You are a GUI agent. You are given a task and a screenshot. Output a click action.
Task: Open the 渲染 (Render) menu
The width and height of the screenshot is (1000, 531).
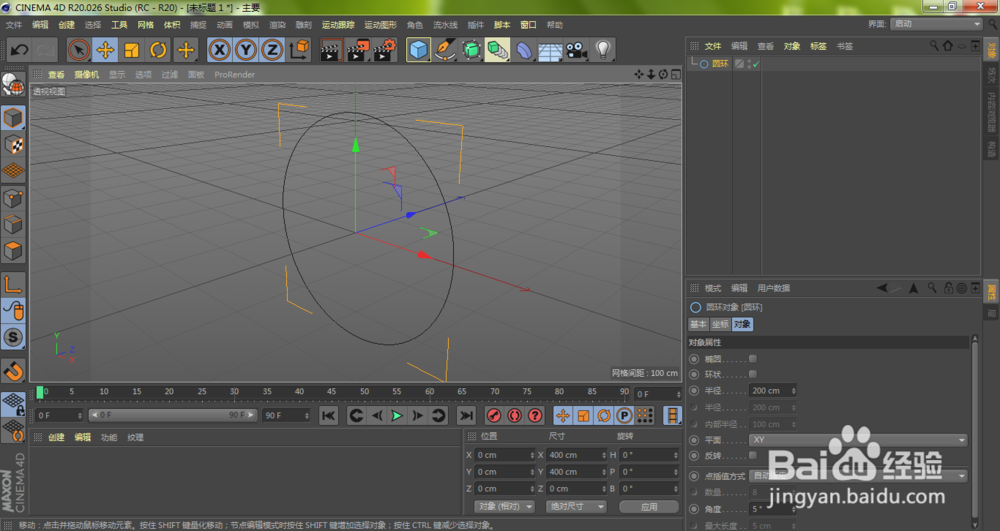click(278, 24)
